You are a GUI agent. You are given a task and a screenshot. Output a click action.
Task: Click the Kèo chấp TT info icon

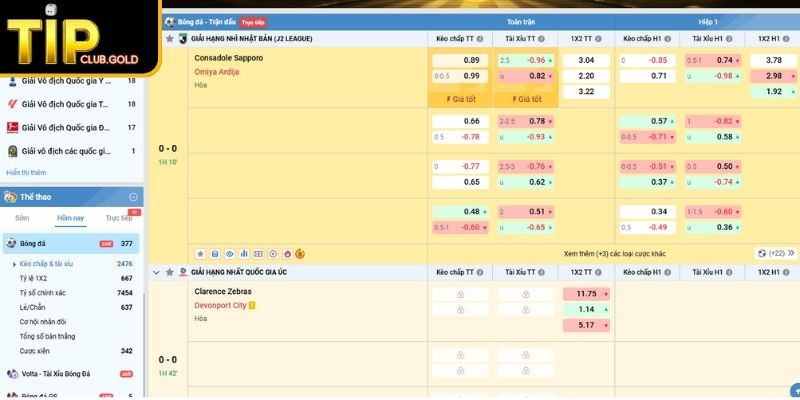(480, 38)
